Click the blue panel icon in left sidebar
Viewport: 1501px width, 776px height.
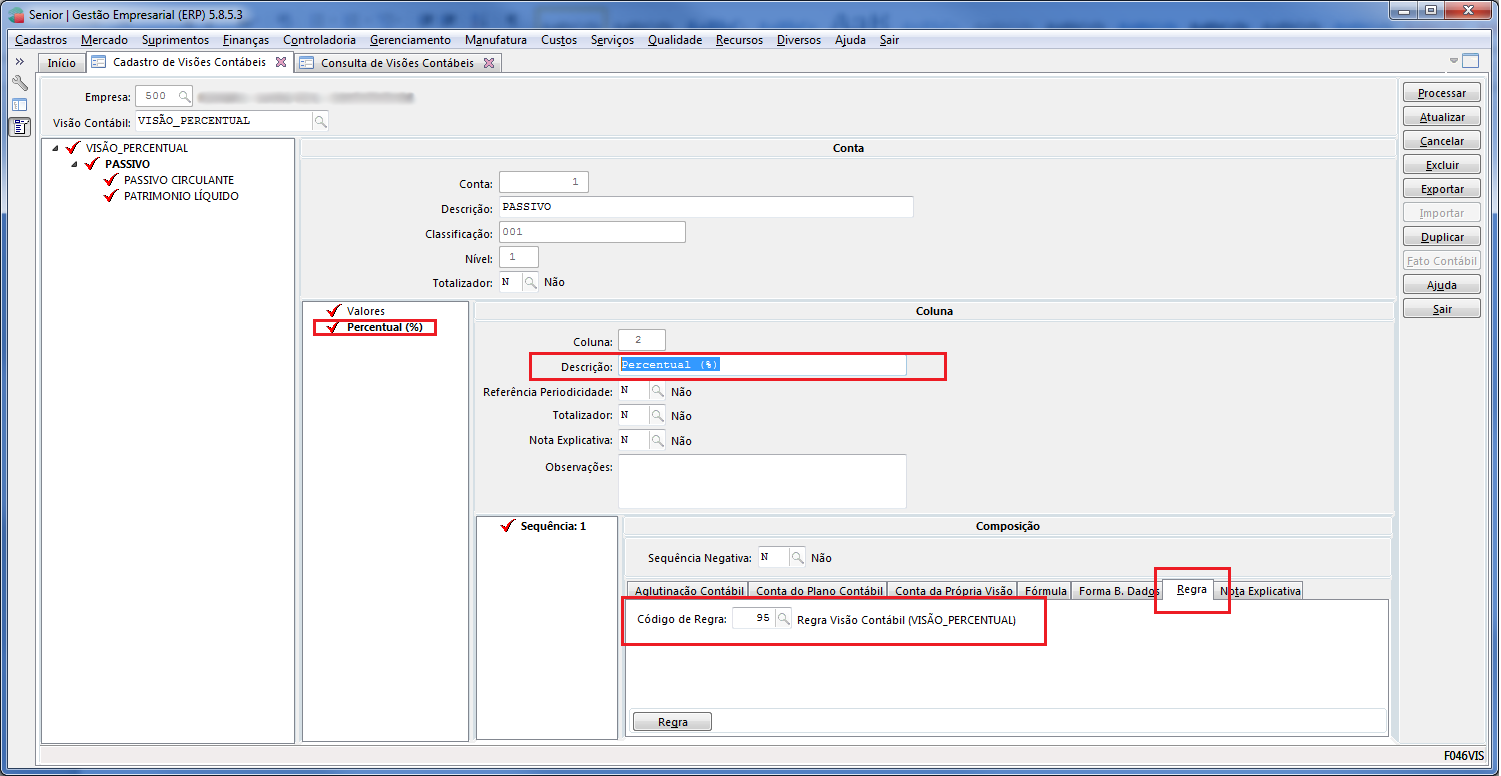19,104
